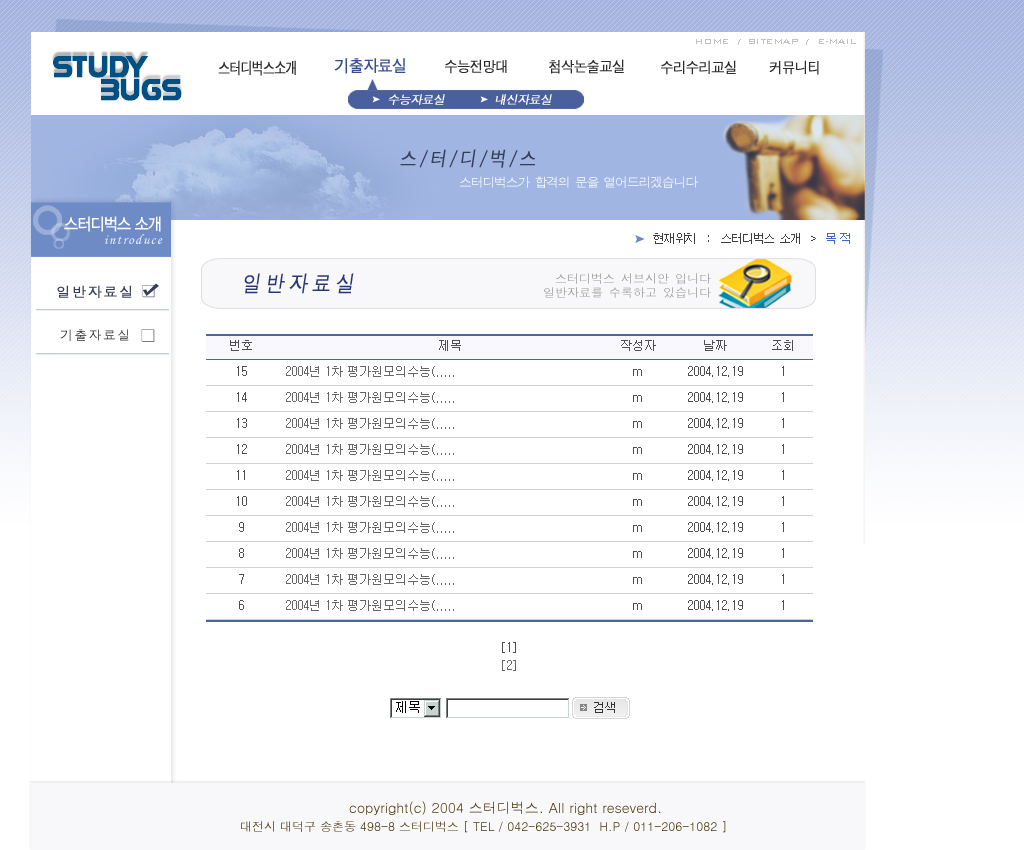Toggle the 일반자료실 checkbox
The height and width of the screenshot is (850, 1024).
pyautogui.click(x=150, y=291)
